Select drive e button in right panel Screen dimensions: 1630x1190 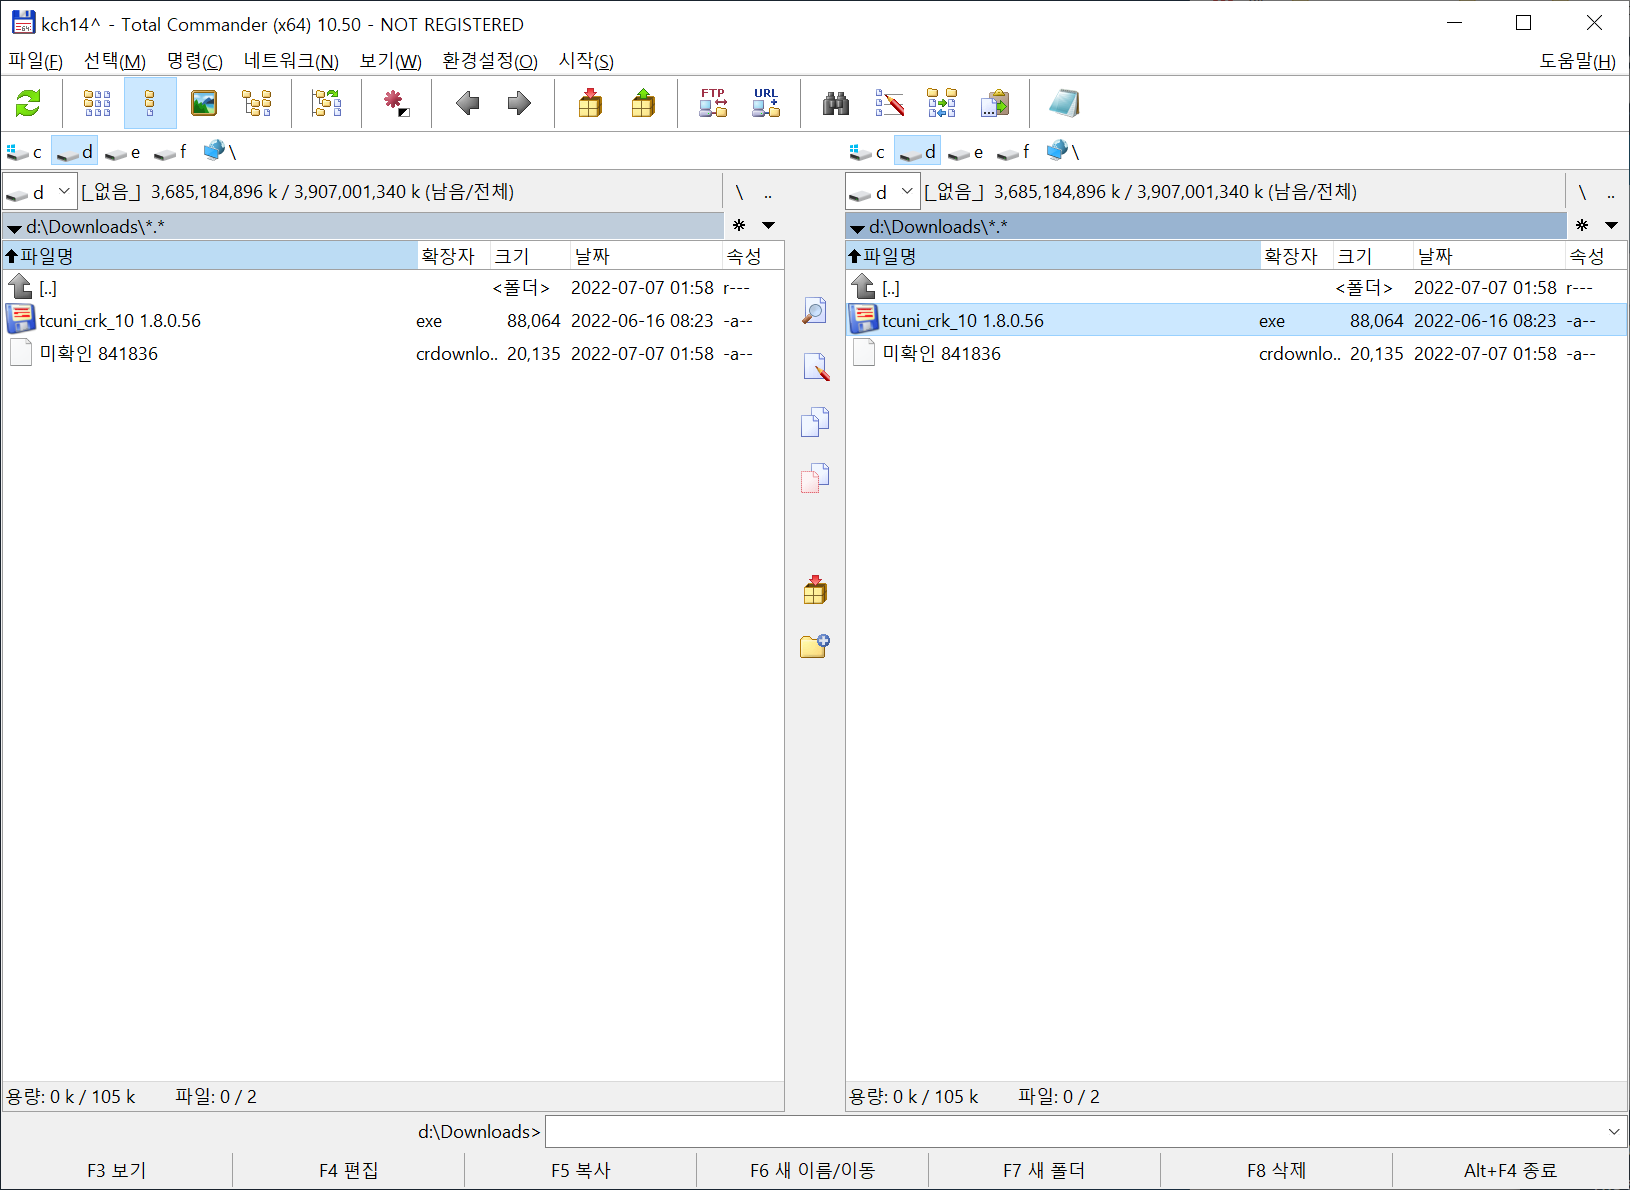coord(966,152)
